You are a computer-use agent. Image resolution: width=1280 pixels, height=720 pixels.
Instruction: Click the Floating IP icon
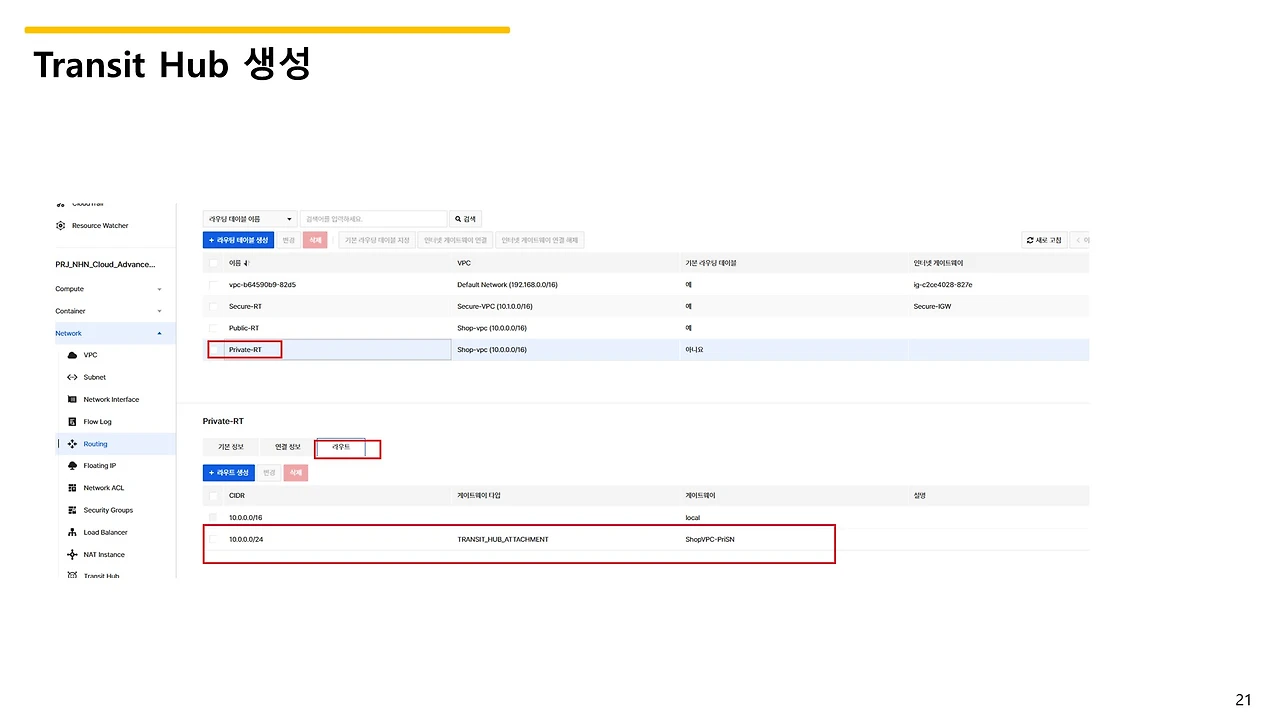point(72,466)
